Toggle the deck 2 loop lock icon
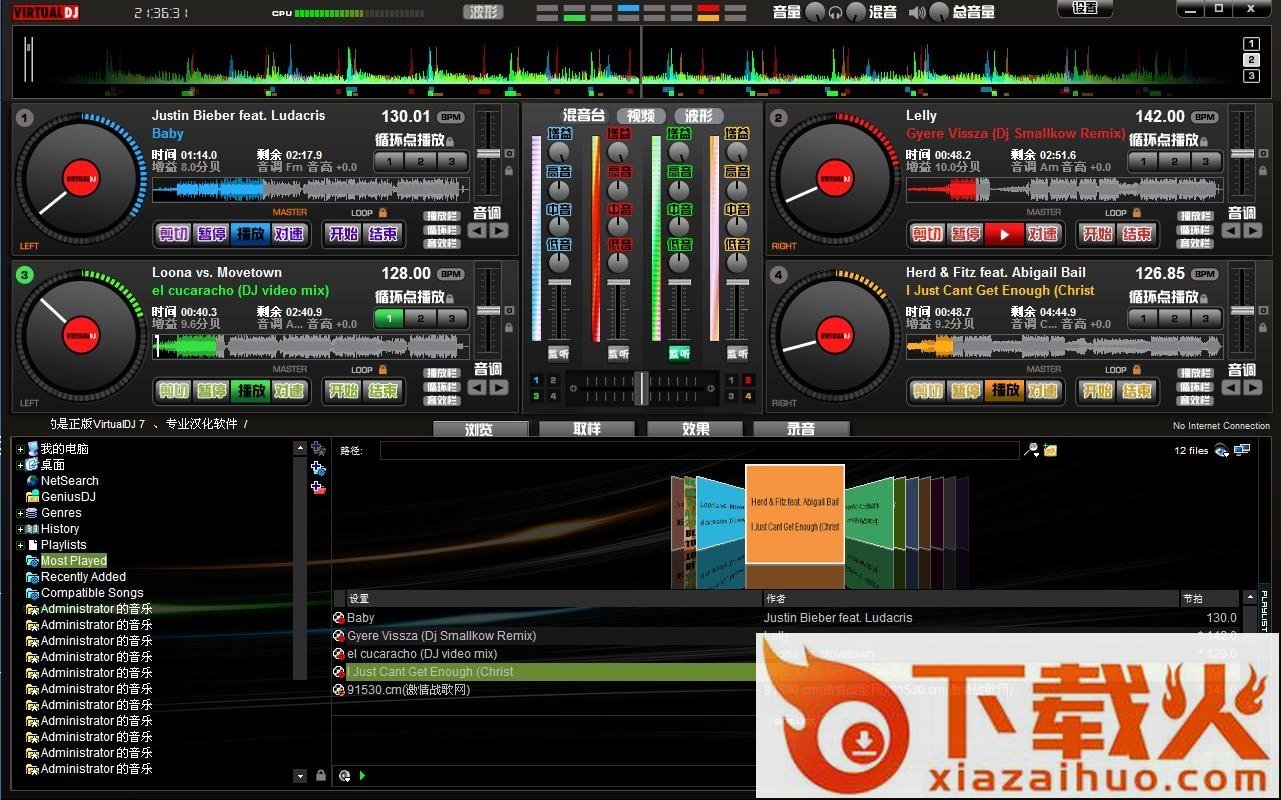The height and width of the screenshot is (800, 1281). [1136, 213]
